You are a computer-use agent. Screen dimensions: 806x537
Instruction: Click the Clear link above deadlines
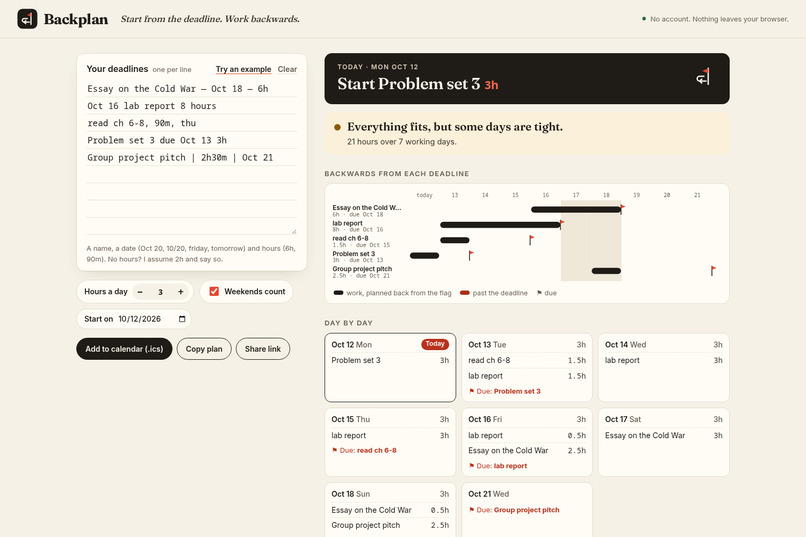pyautogui.click(x=287, y=69)
